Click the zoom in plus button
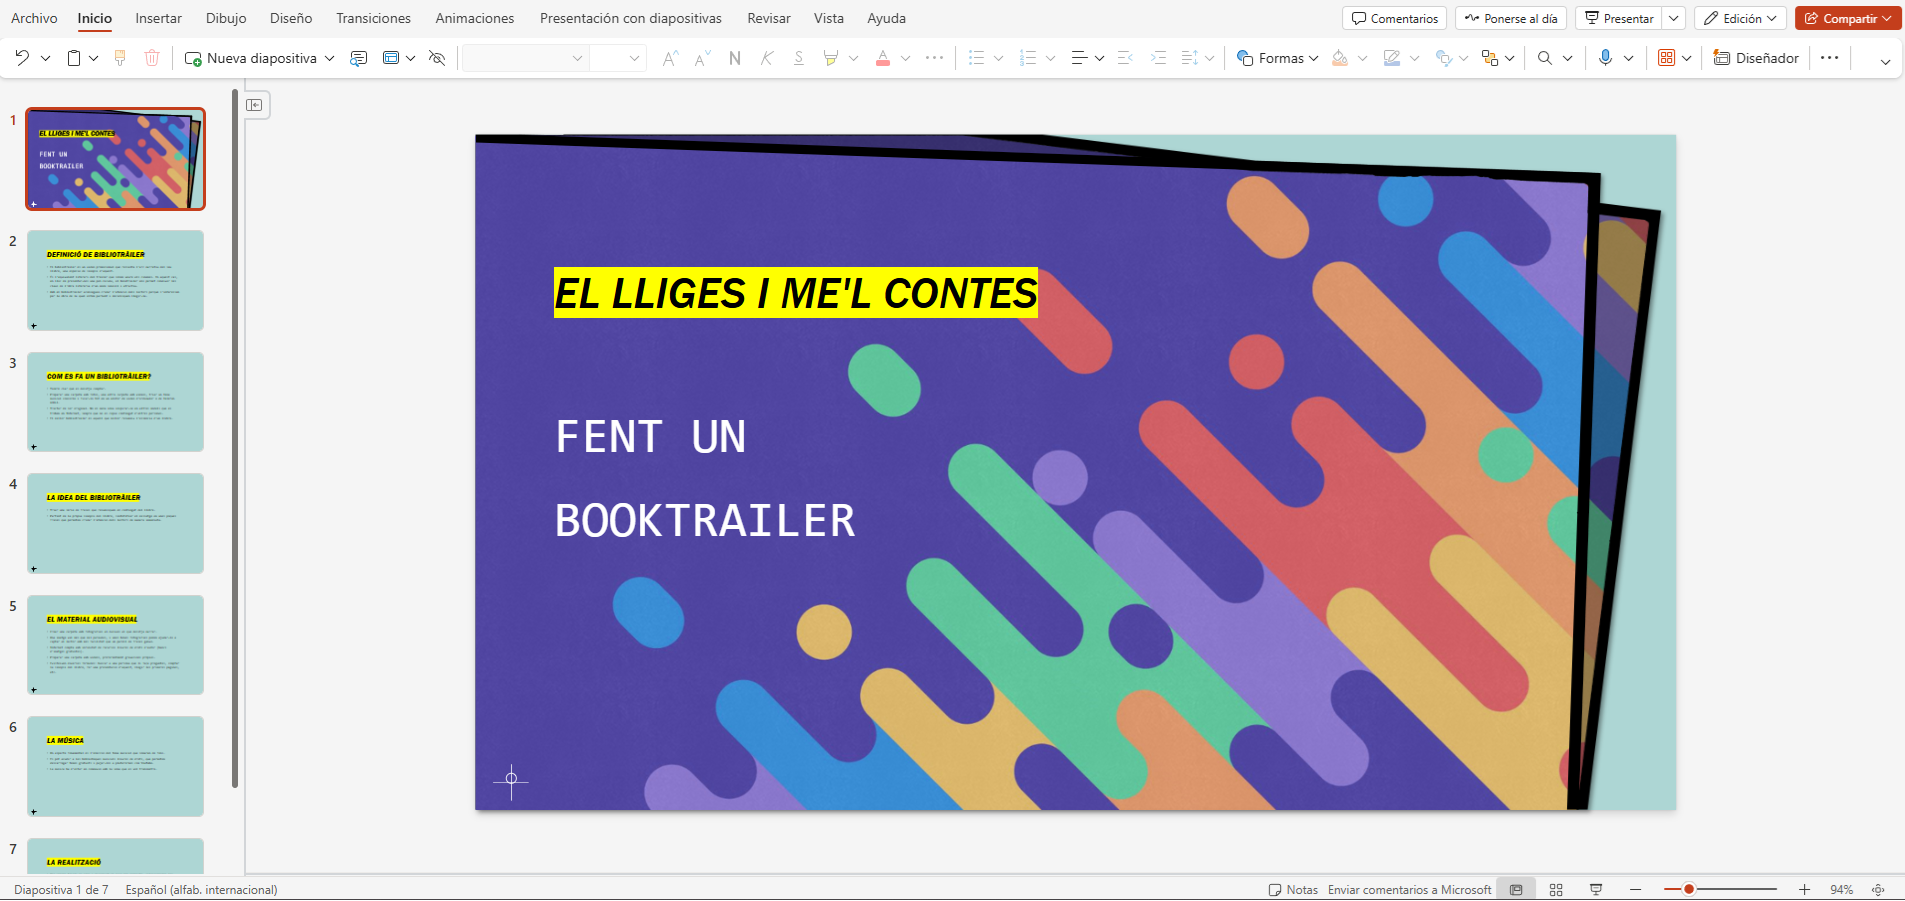 tap(1804, 889)
